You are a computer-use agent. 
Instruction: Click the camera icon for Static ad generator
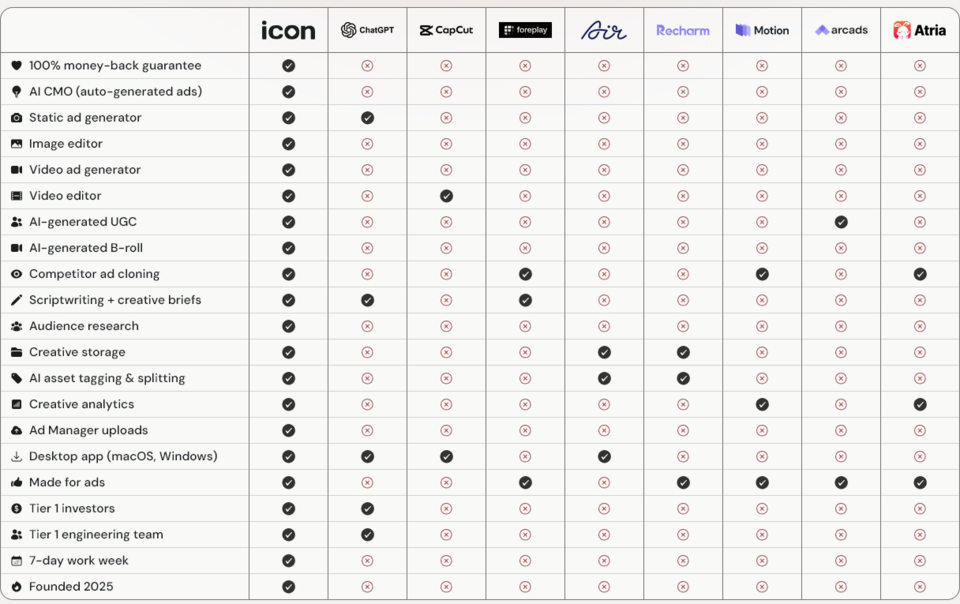click(17, 117)
